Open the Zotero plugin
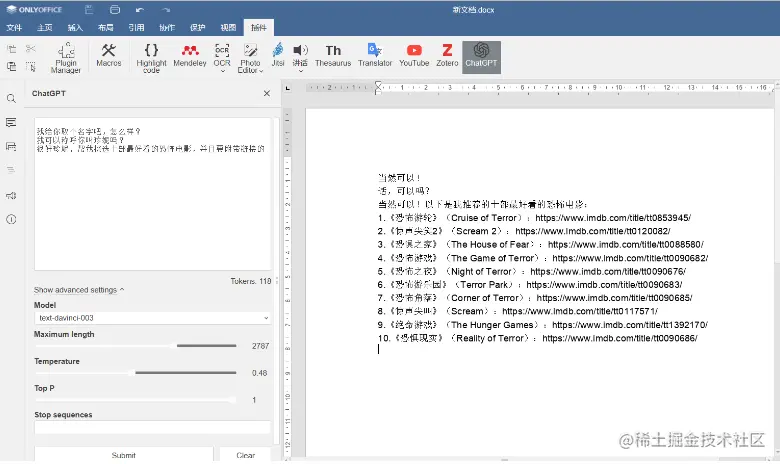The width and height of the screenshot is (780, 464). (x=447, y=55)
